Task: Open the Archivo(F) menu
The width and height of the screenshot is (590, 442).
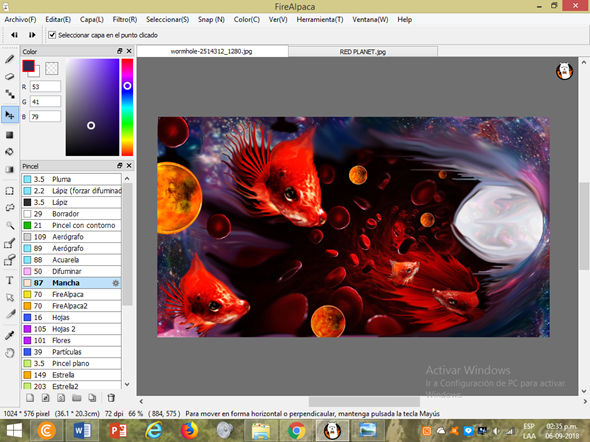Action: click(x=20, y=20)
